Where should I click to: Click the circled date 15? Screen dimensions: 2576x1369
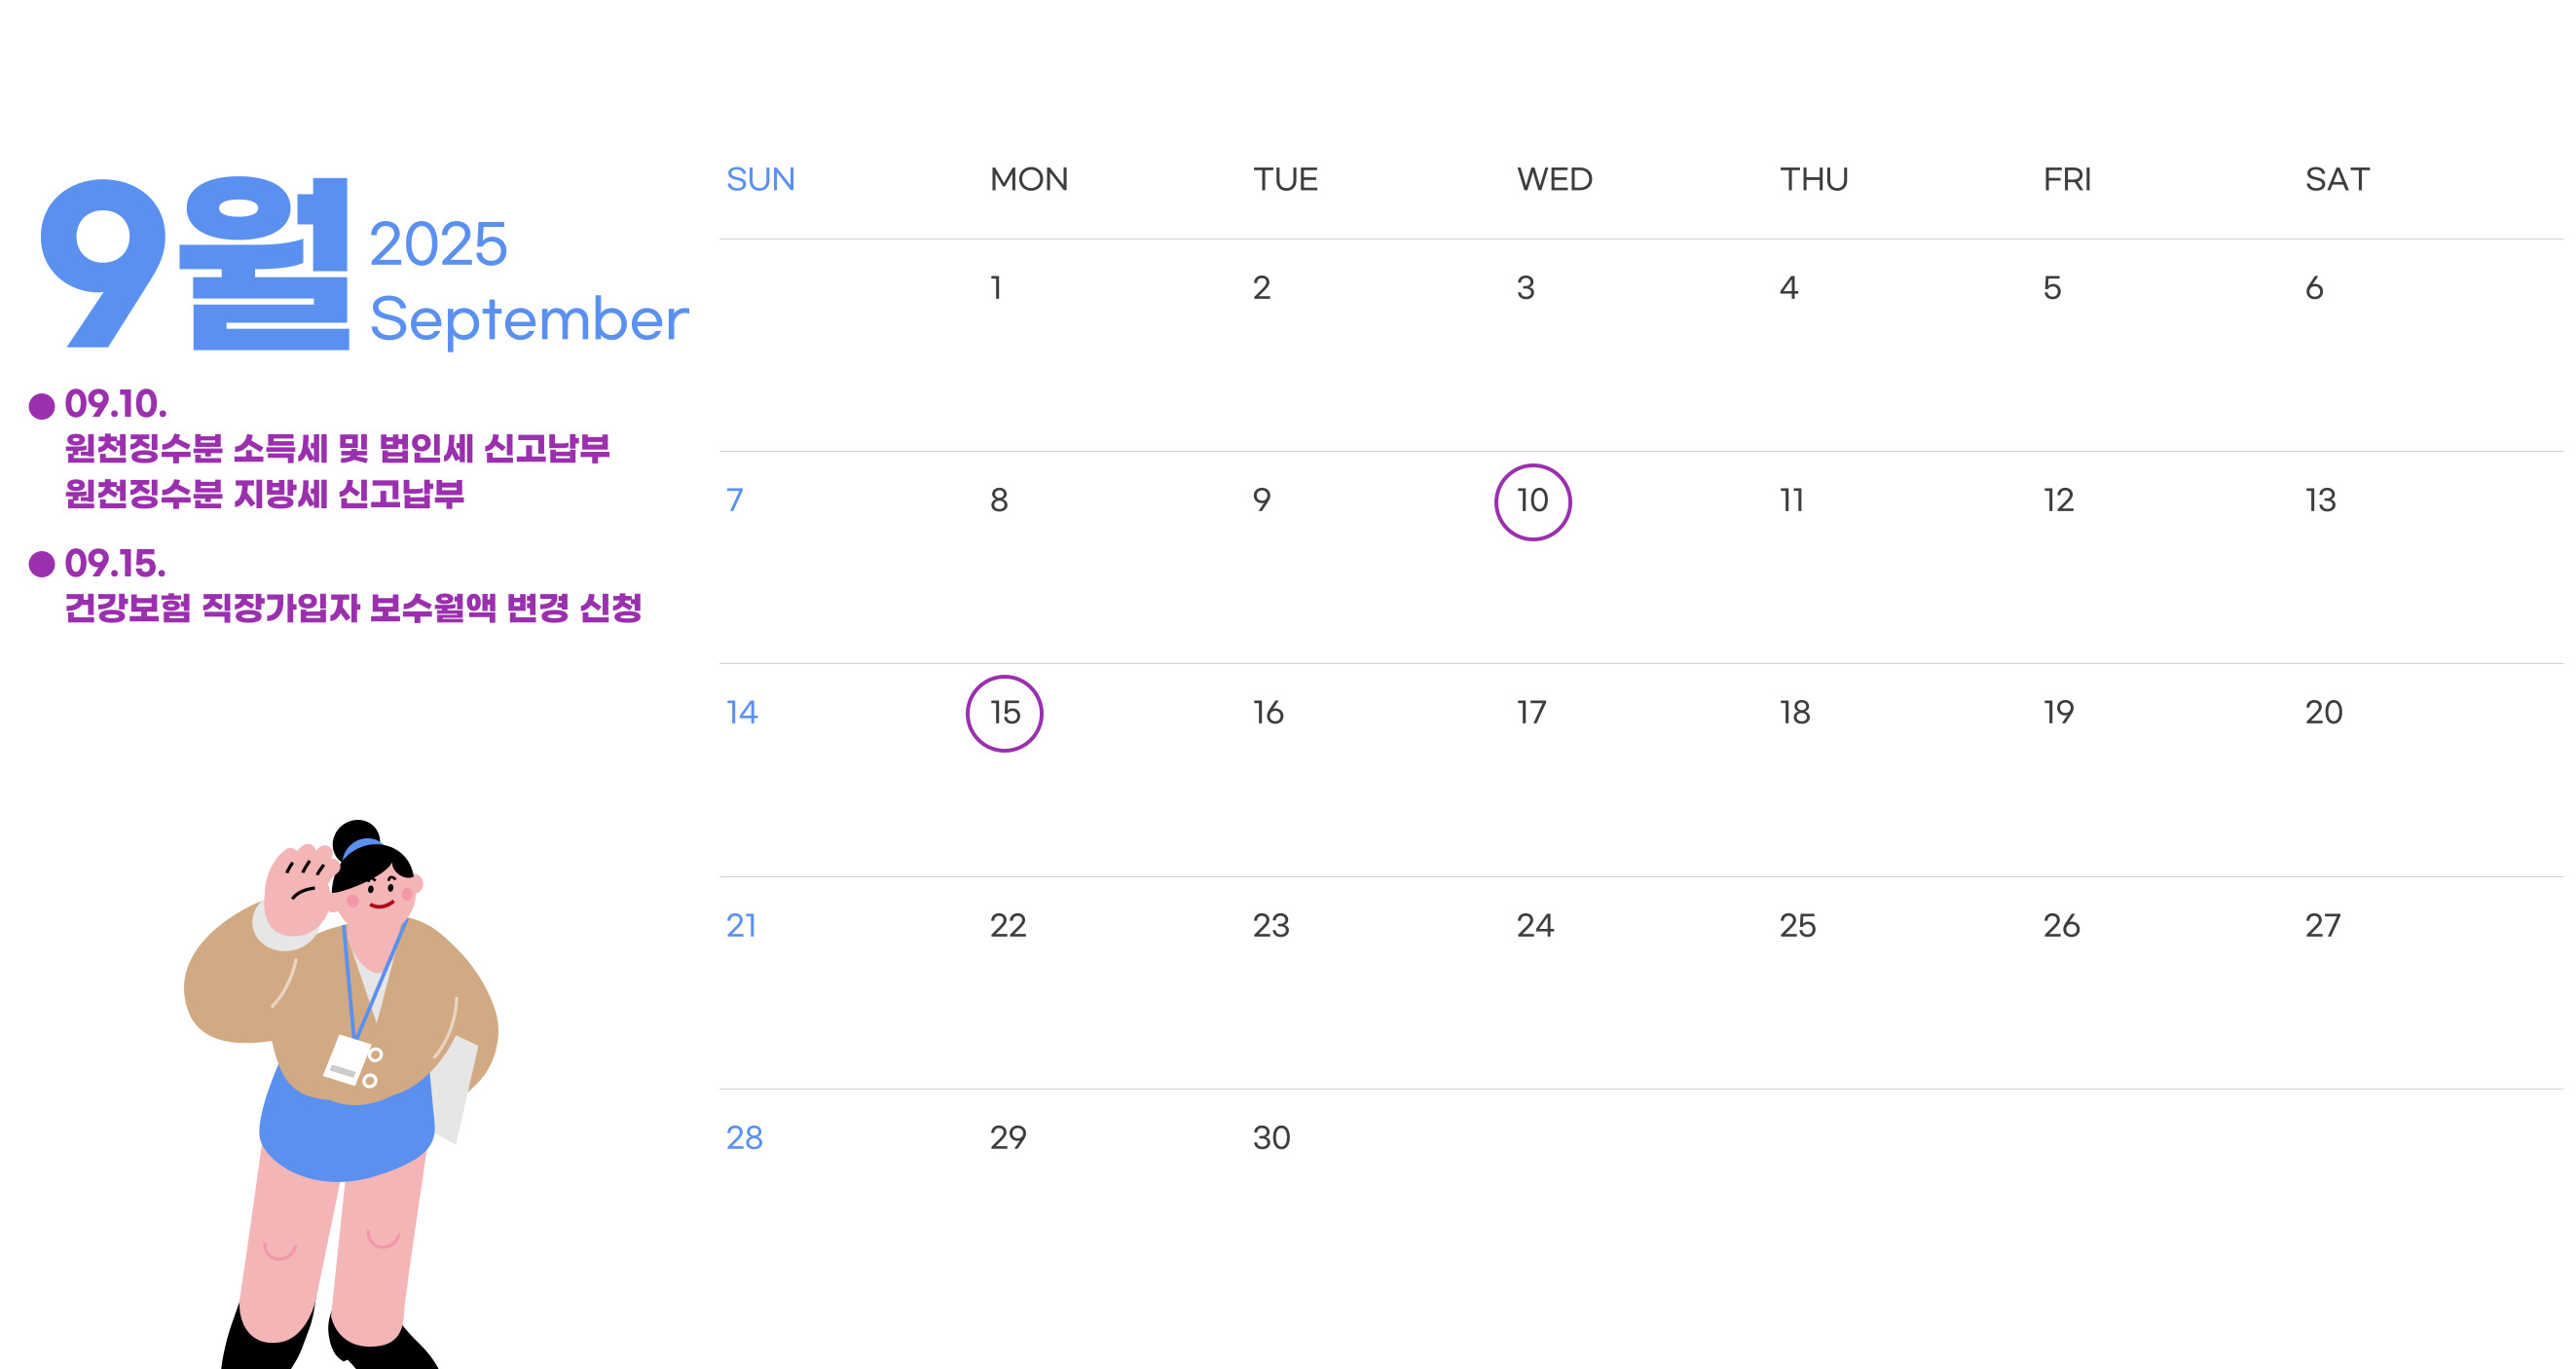[x=1004, y=714]
